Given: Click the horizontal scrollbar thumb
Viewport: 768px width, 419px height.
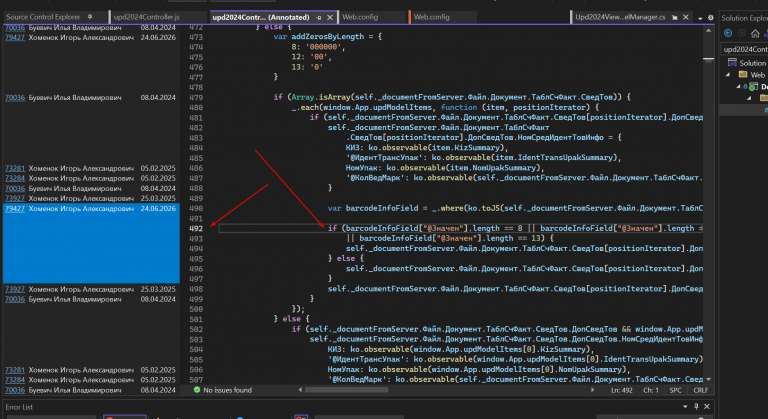Looking at the screenshot, I should coord(347,390).
